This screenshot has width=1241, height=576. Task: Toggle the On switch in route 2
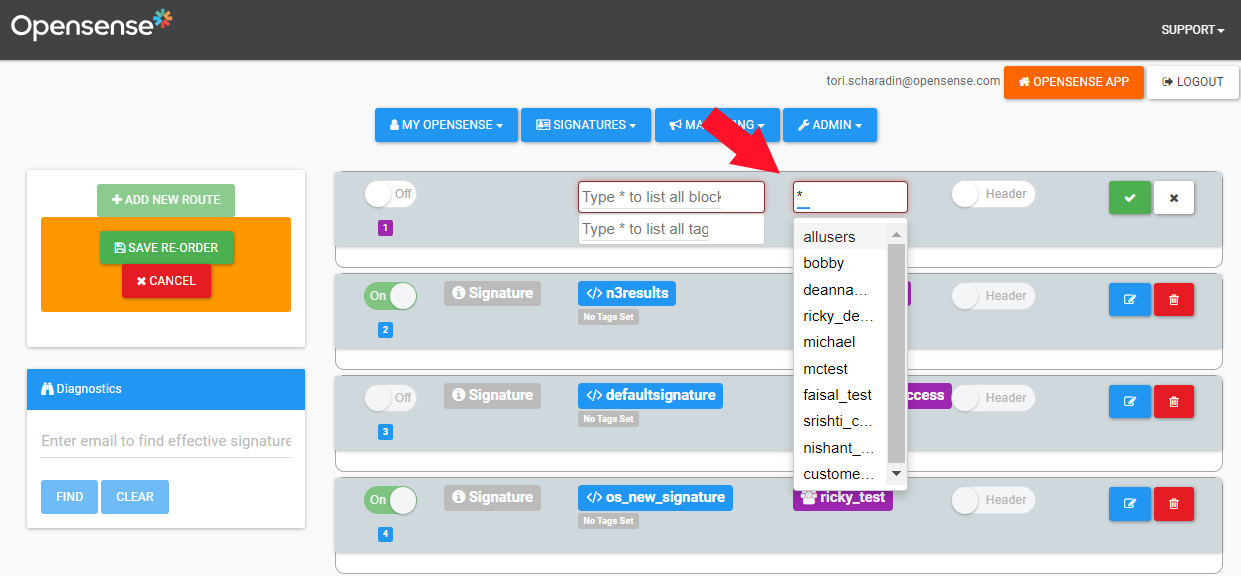[x=390, y=296]
